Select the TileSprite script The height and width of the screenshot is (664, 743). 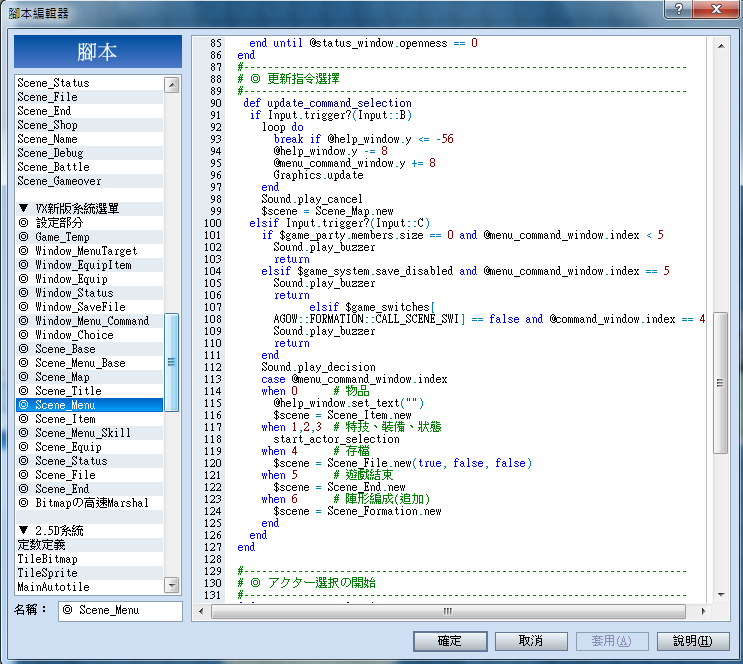[x=90, y=573]
